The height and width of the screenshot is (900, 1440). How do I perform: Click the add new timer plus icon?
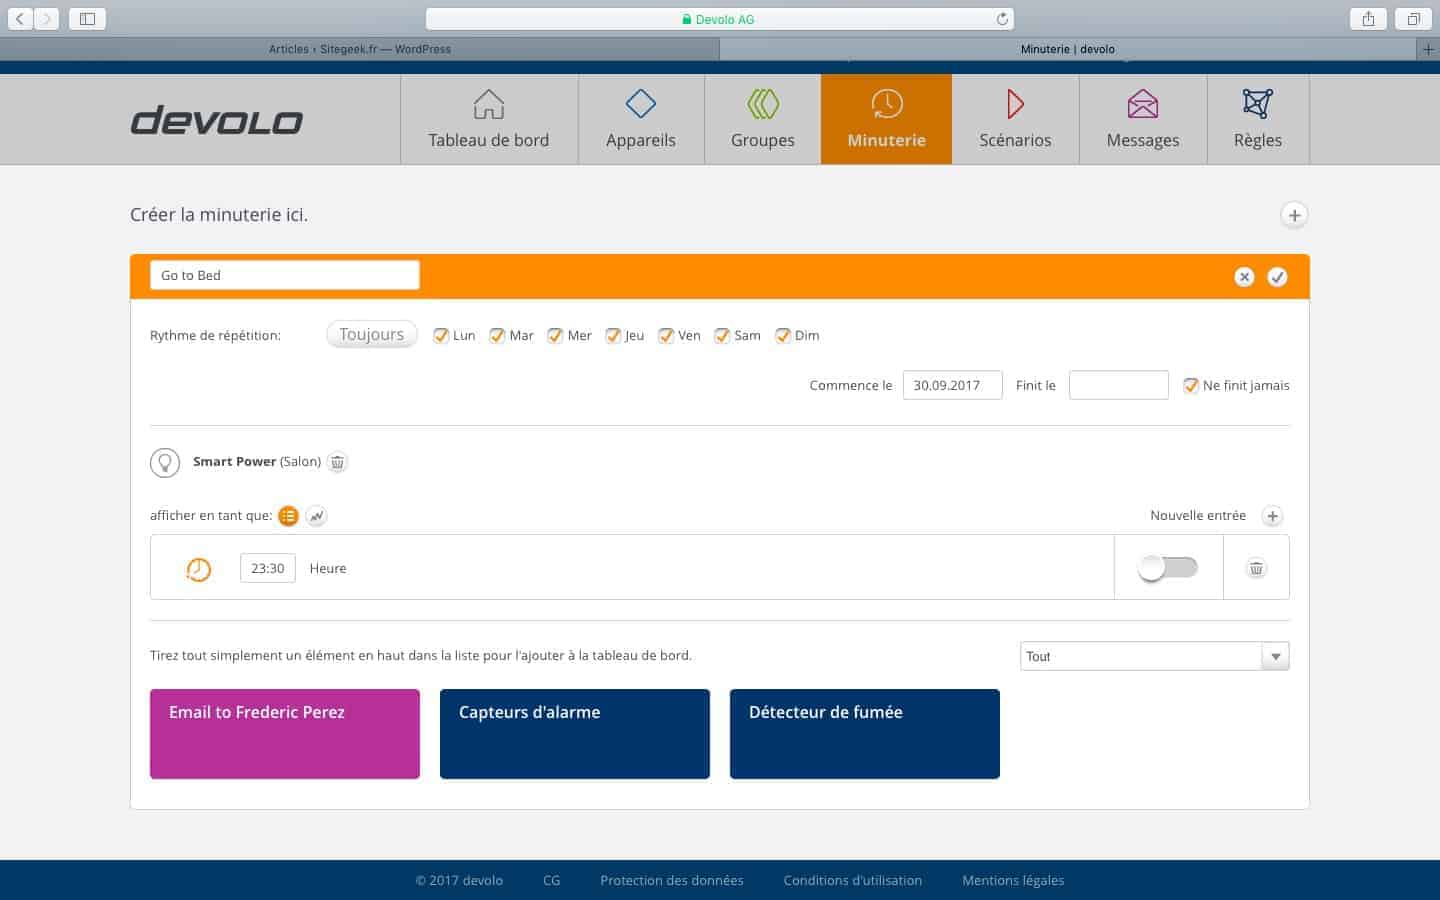coord(1294,215)
